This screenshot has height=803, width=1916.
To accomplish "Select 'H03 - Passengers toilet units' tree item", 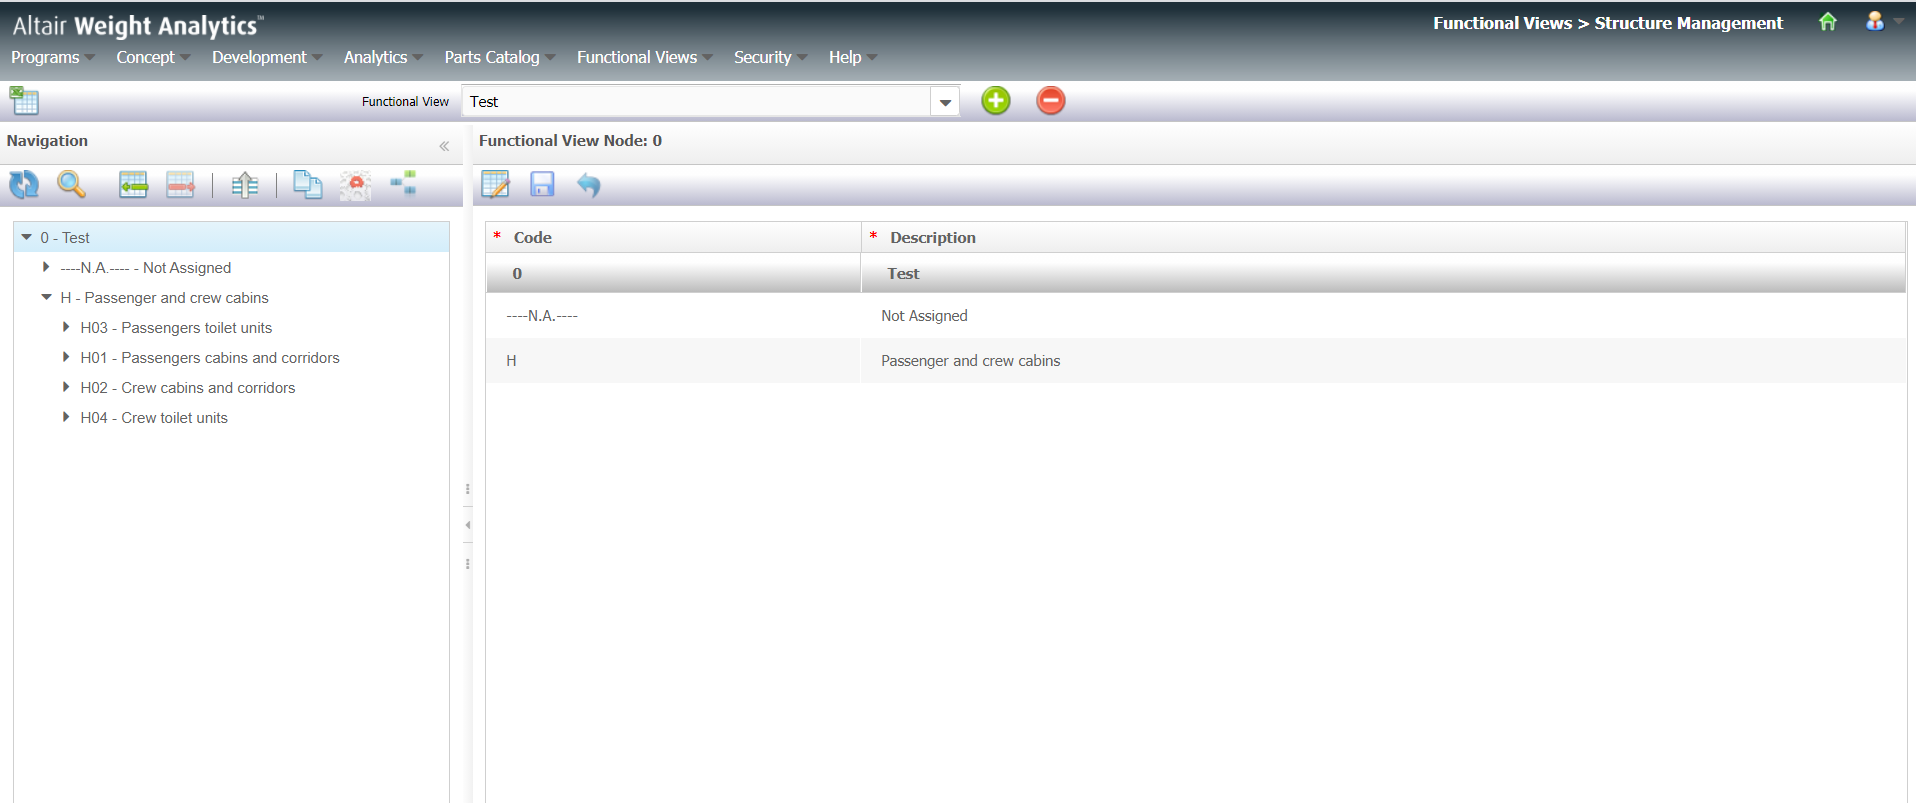I will click(176, 328).
